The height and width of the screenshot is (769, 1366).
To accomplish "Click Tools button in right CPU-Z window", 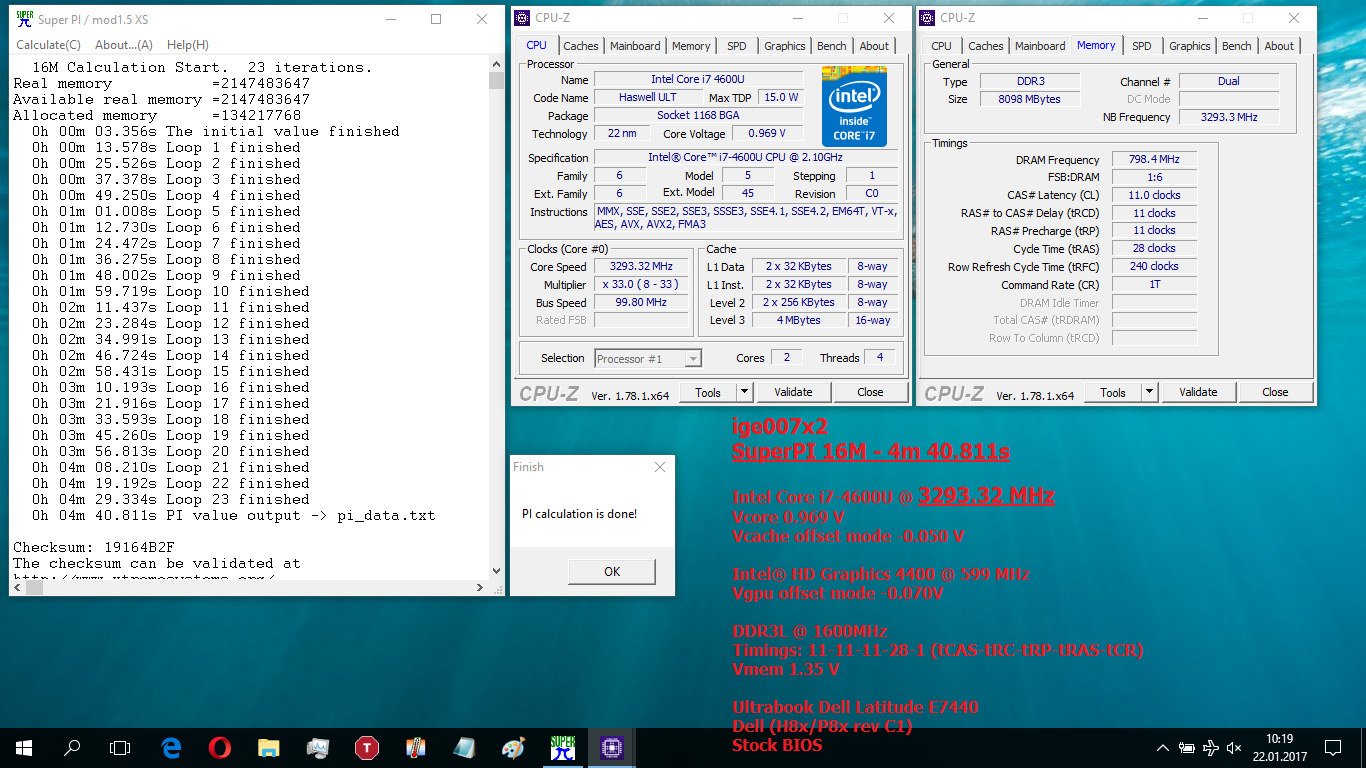I will click(1113, 392).
